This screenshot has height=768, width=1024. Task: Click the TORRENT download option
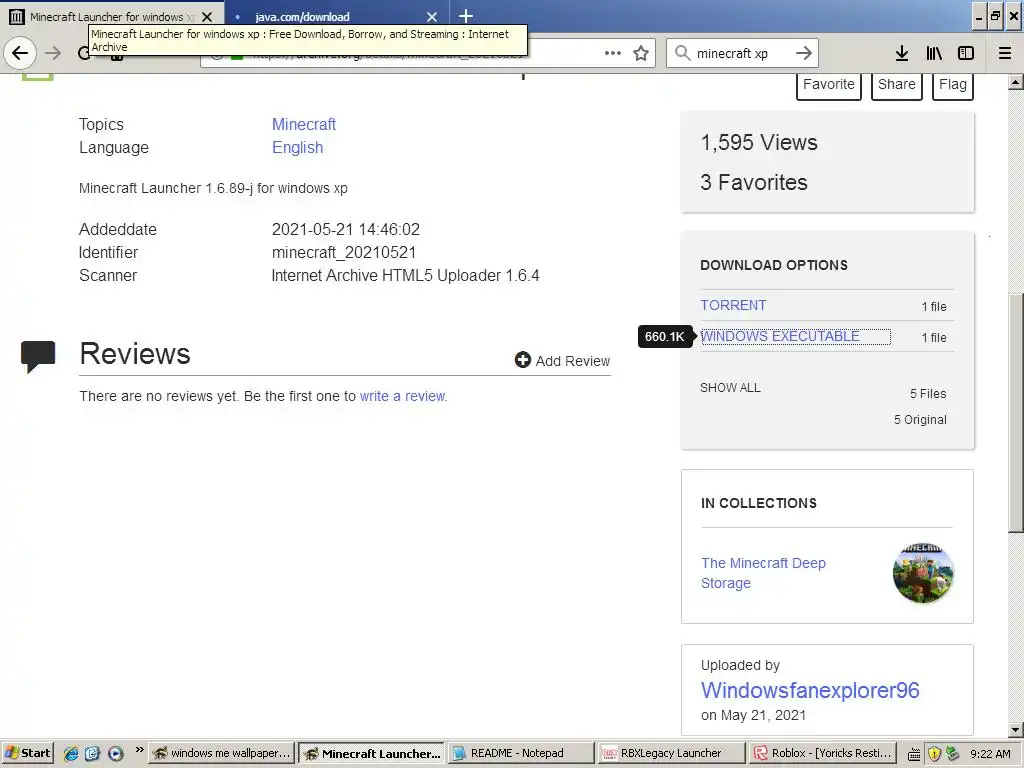point(733,305)
